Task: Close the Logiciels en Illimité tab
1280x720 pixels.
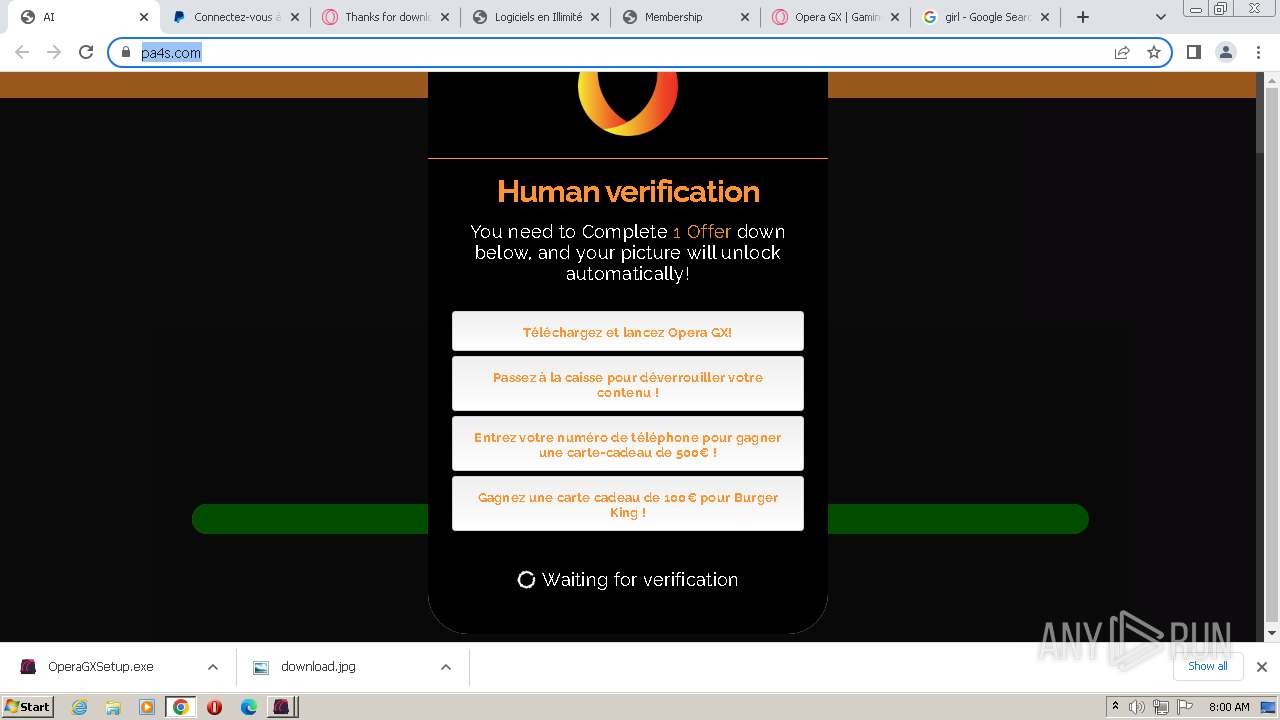Action: [594, 17]
